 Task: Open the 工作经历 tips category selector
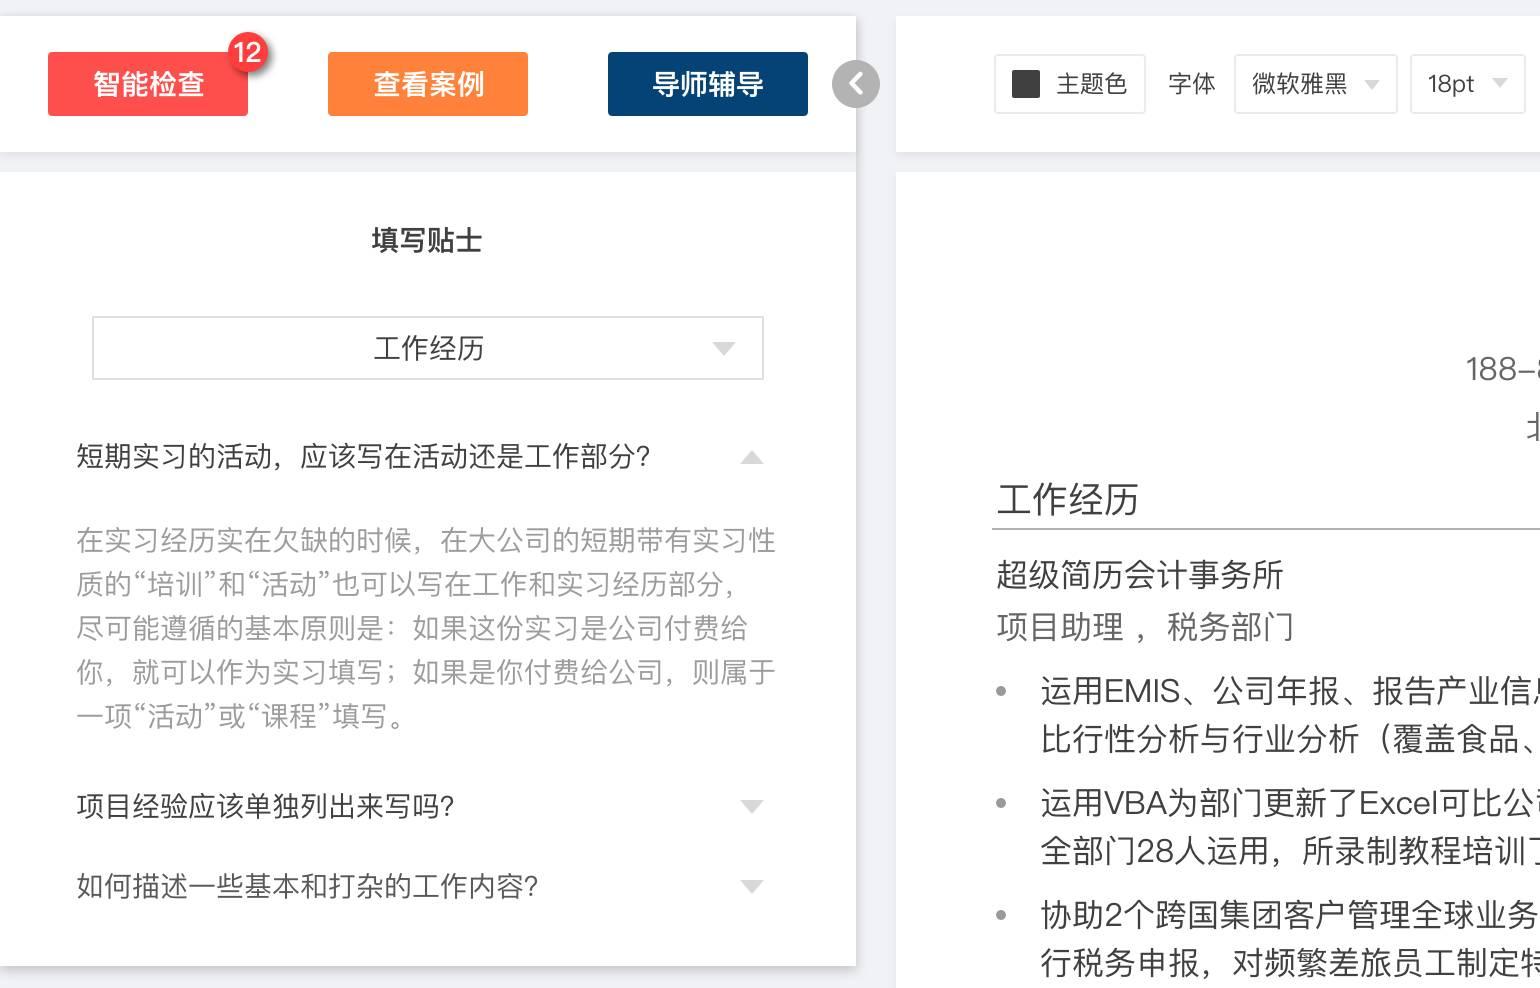click(x=427, y=348)
